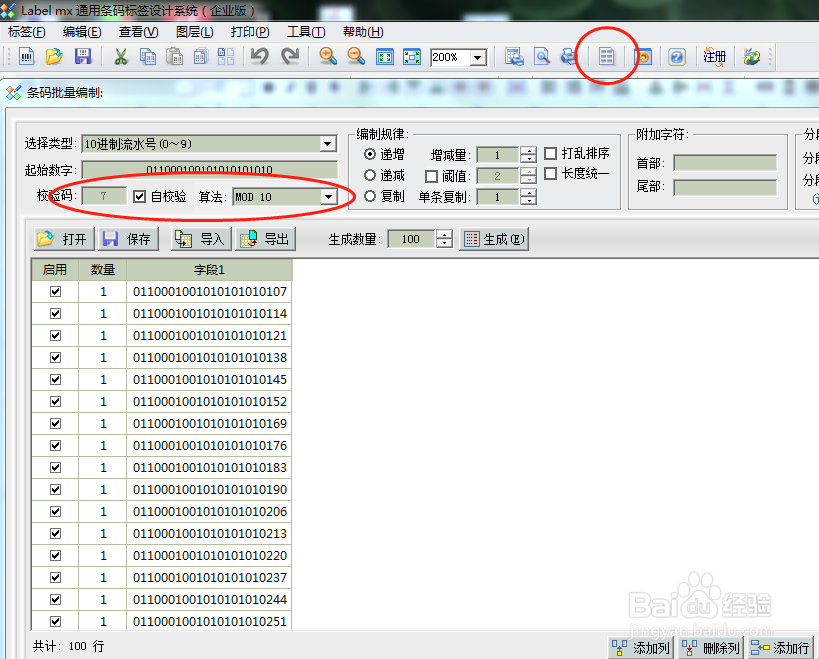Save the label with the floppy icon

click(83, 56)
